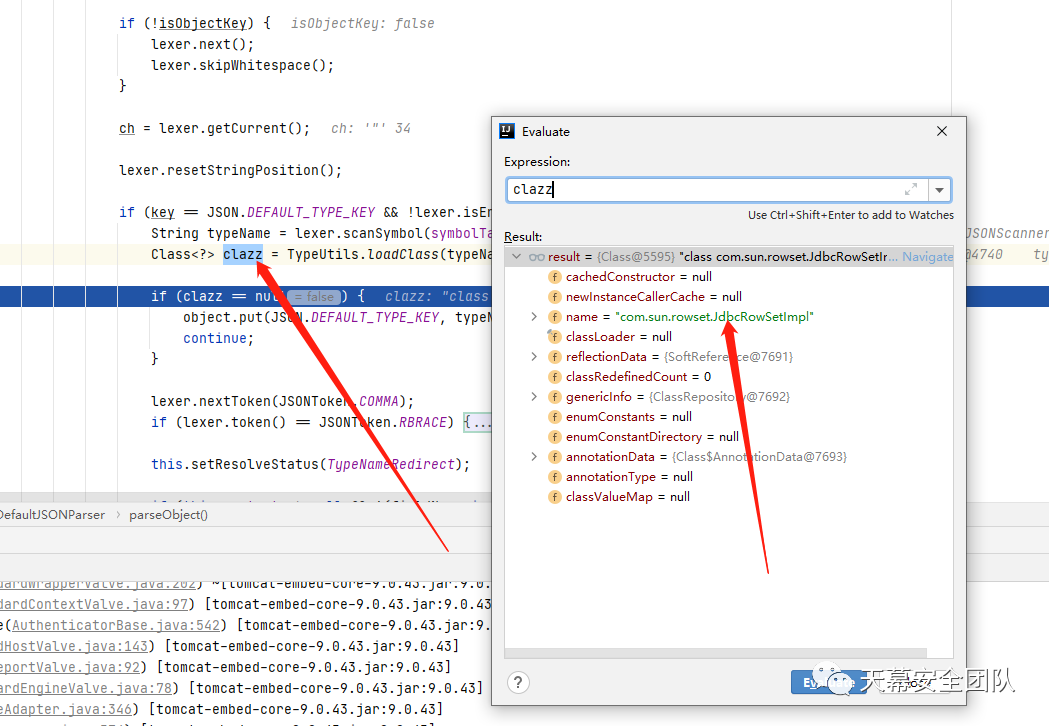
Task: Click the horizontal scrollbar in the Result pane
Action: [716, 652]
